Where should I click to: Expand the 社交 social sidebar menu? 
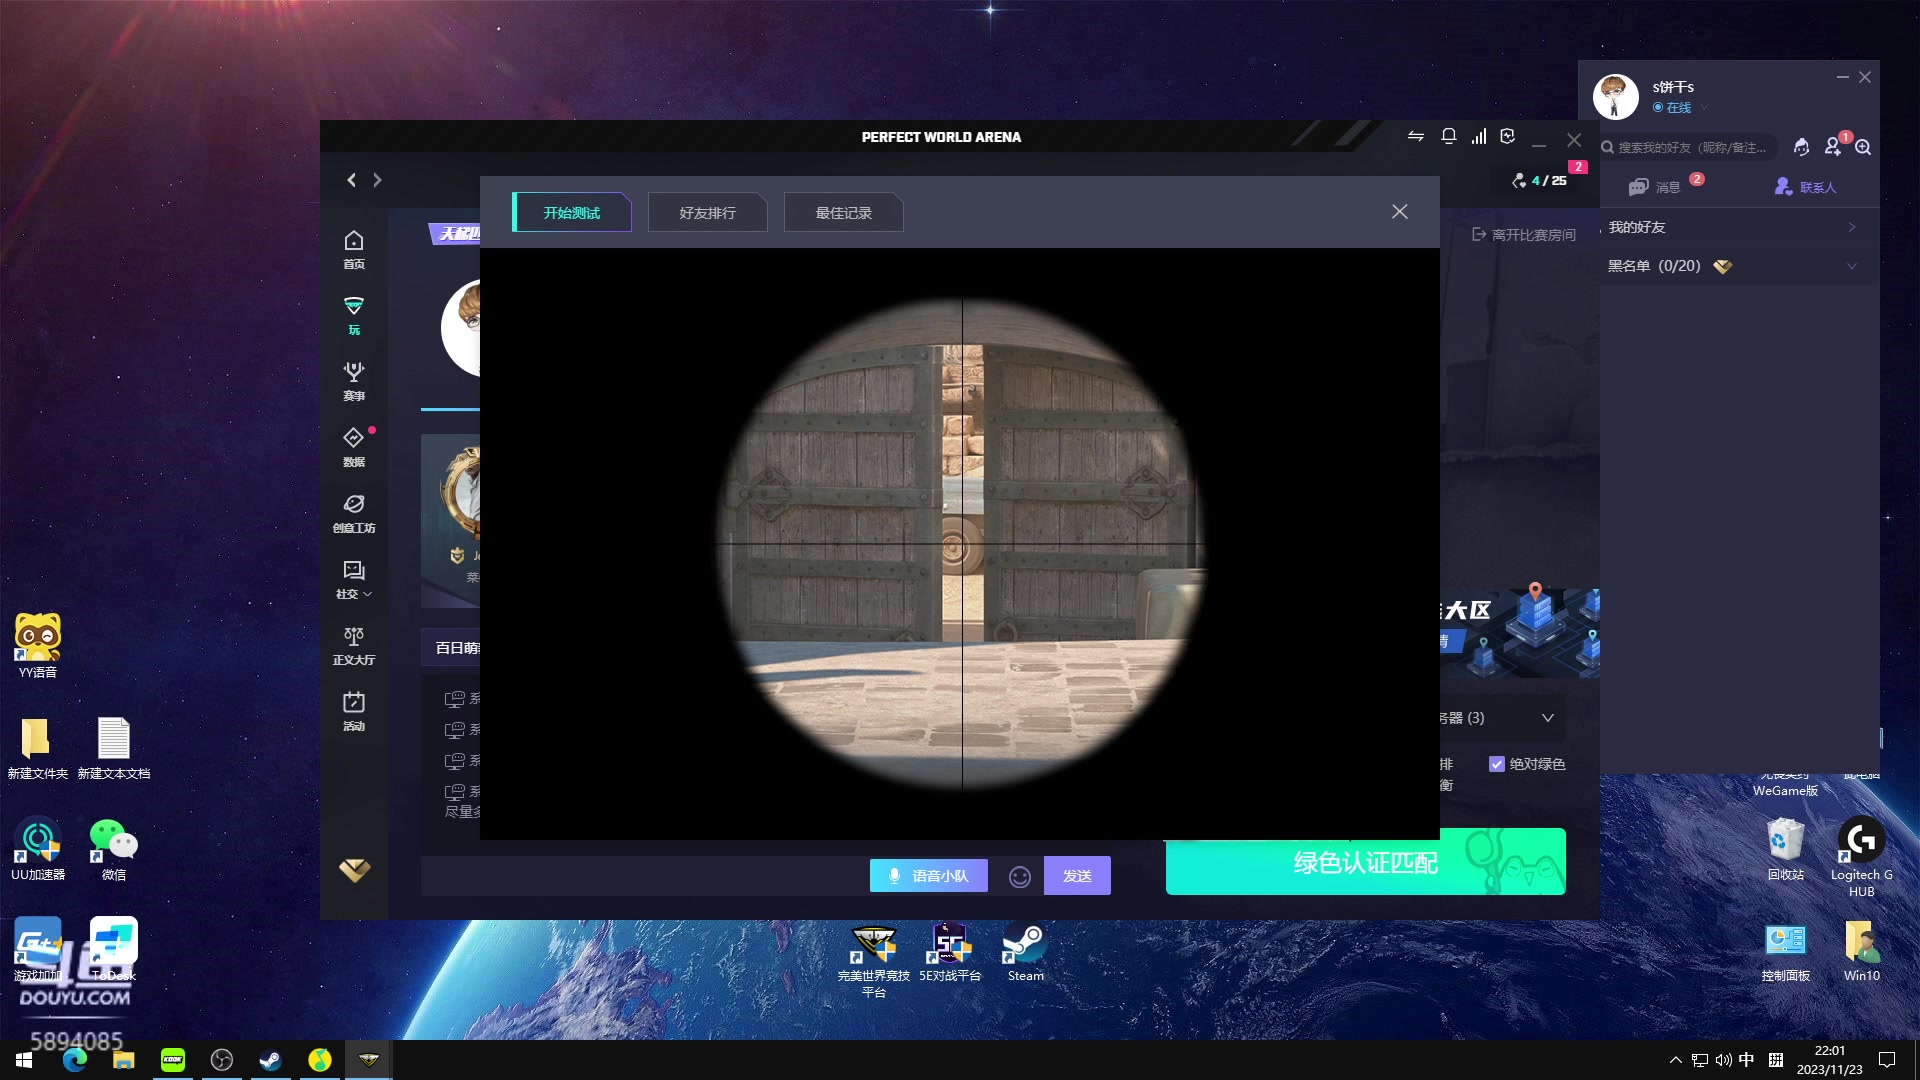pyautogui.click(x=354, y=579)
